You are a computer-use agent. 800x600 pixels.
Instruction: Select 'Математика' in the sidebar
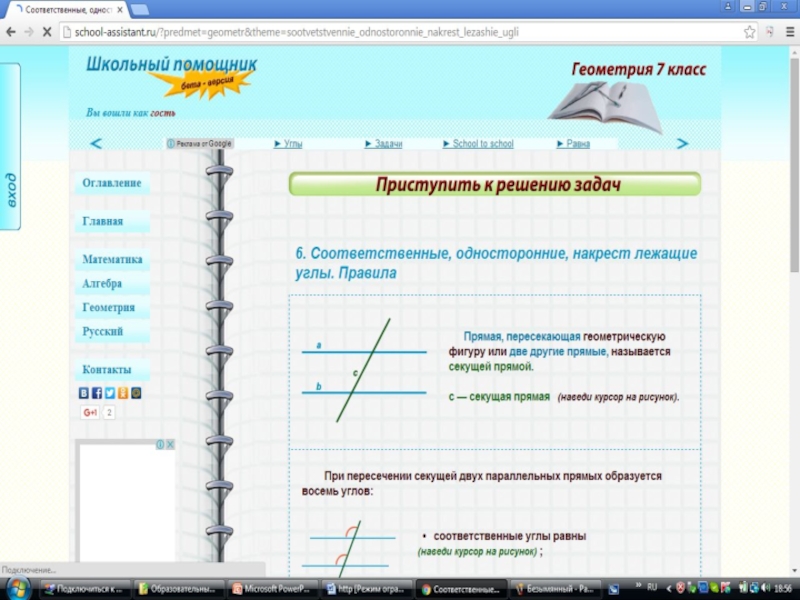point(112,259)
